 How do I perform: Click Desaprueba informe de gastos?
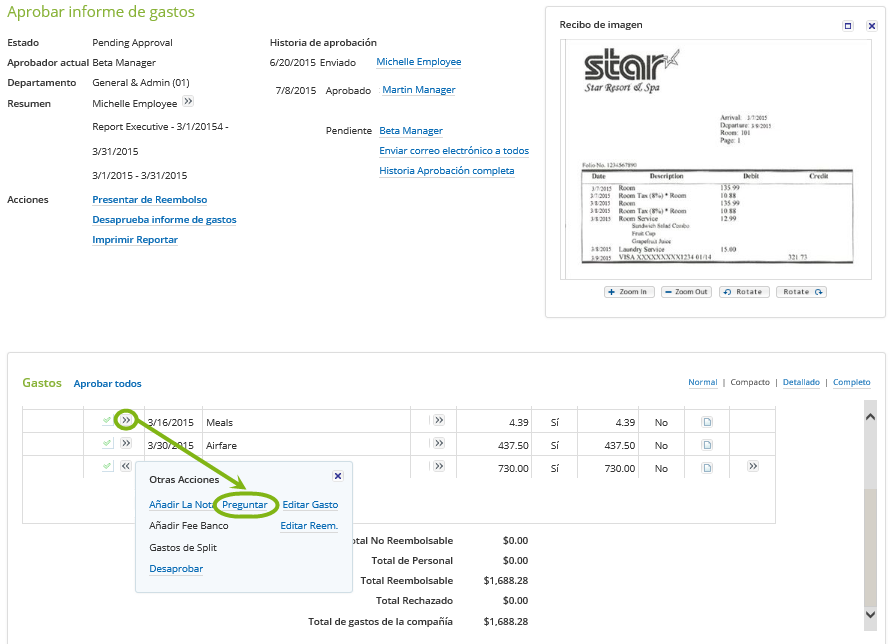point(164,220)
